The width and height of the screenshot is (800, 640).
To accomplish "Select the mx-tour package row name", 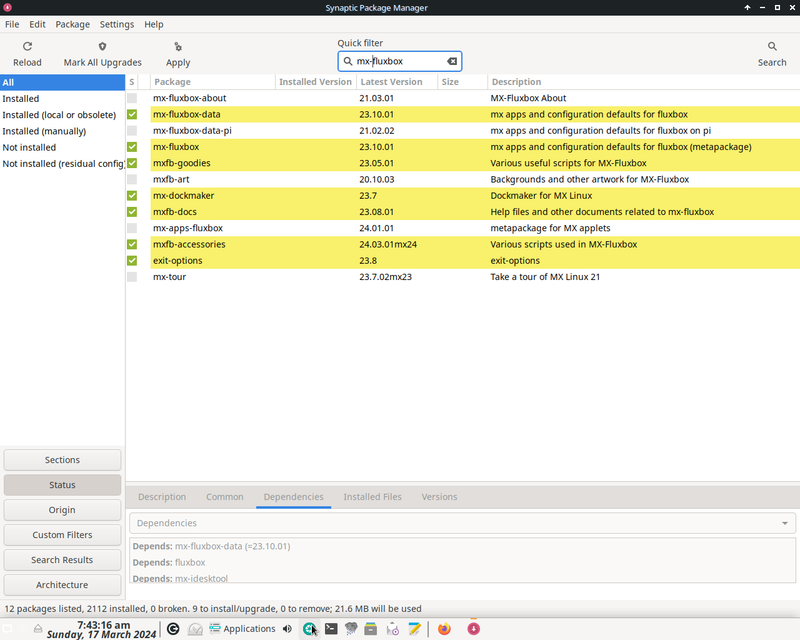I will pos(169,277).
